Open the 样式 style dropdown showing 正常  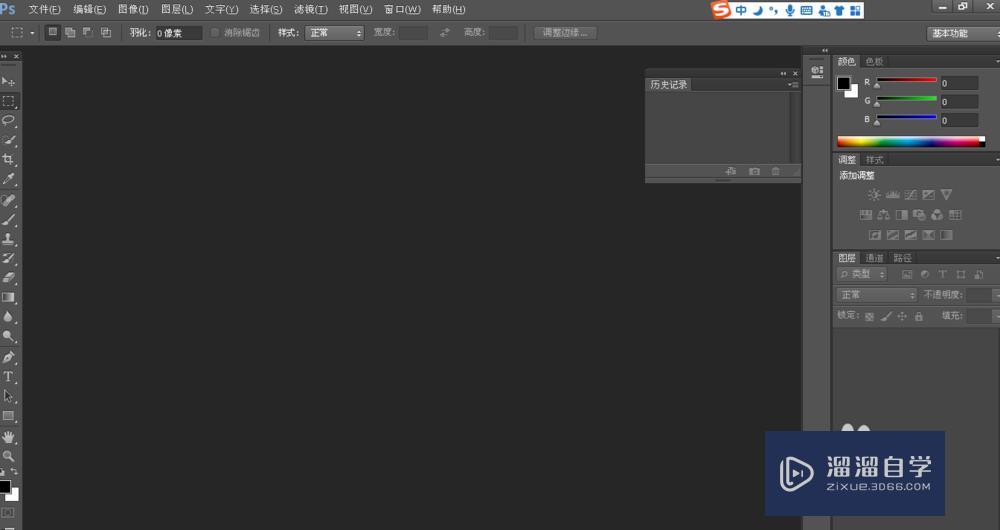(334, 33)
